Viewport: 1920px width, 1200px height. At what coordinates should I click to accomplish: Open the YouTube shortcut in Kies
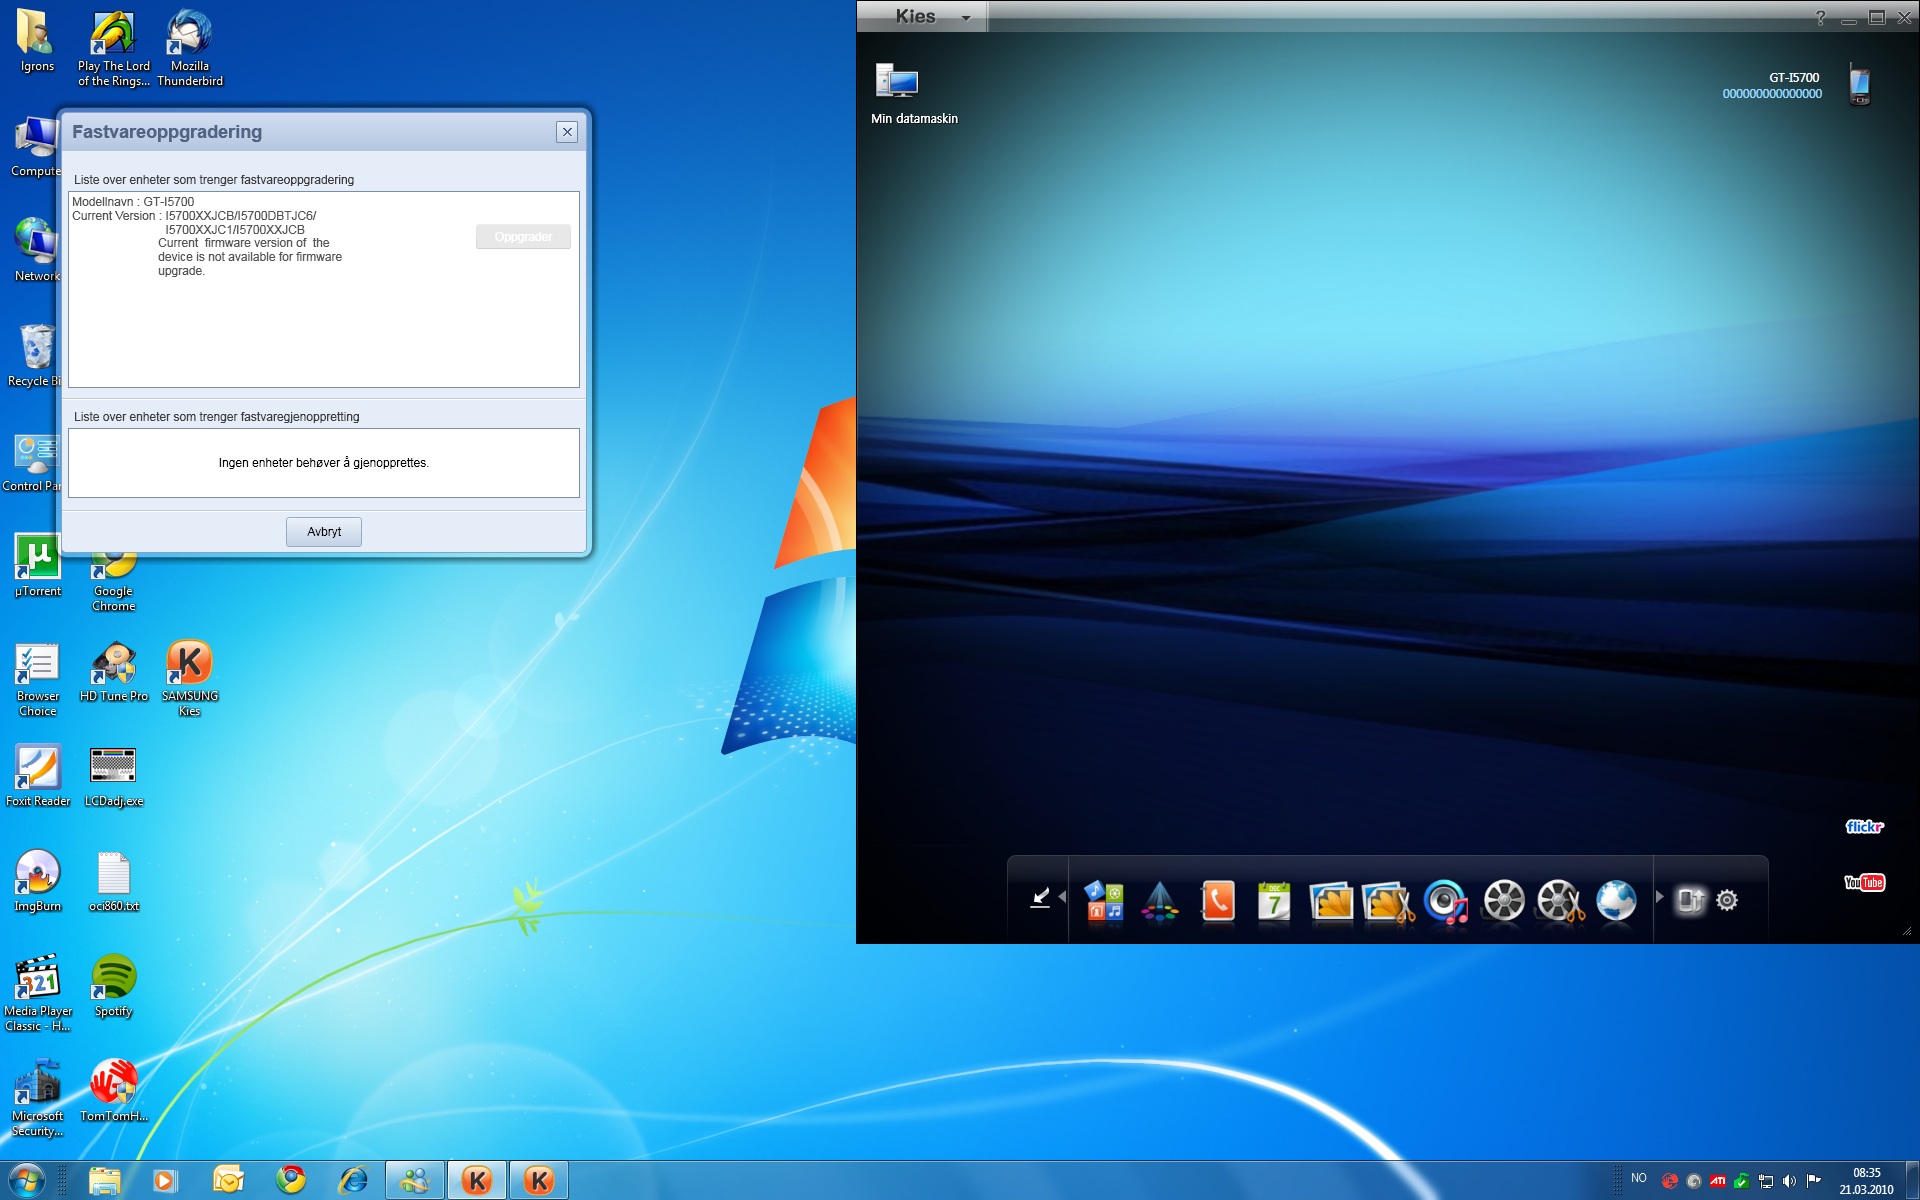click(x=1864, y=882)
